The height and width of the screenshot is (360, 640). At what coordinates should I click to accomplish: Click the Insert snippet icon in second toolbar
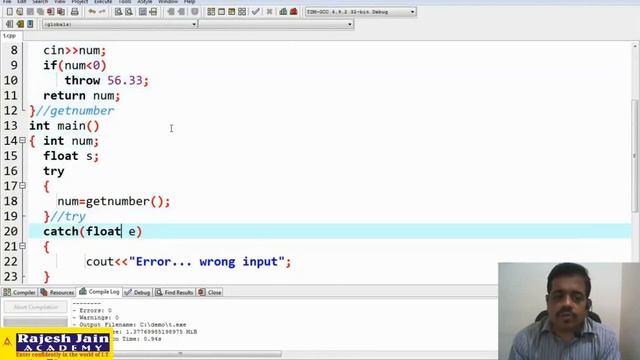[x=9, y=24]
